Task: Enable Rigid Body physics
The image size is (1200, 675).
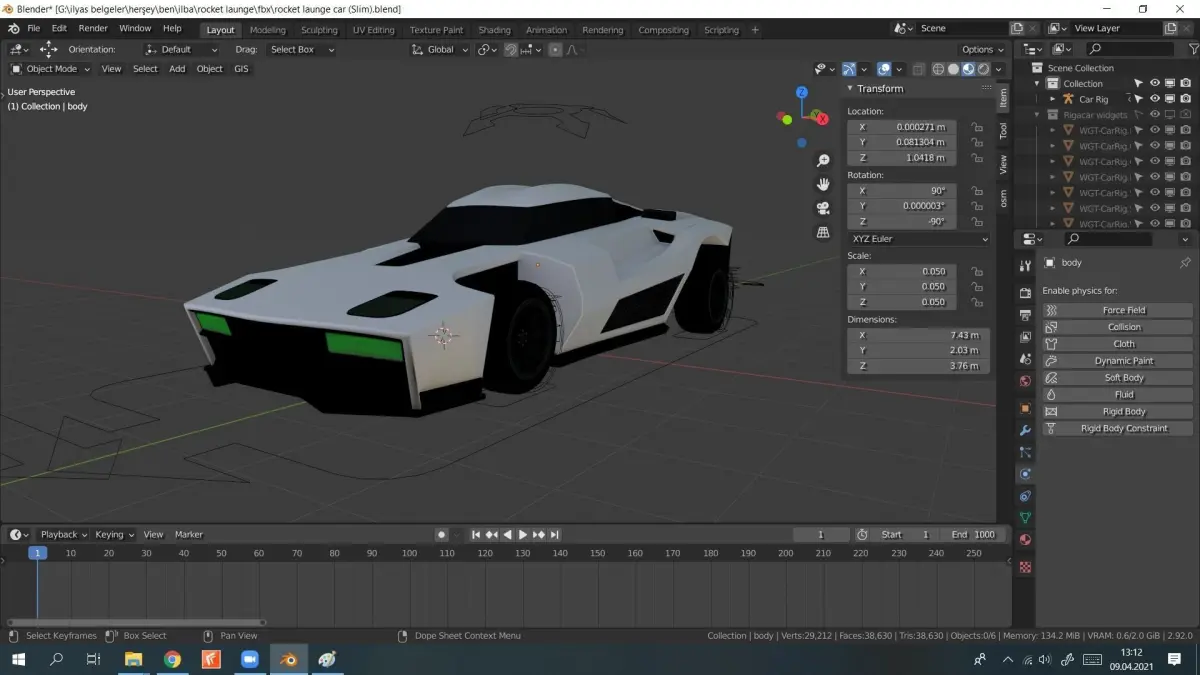Action: tap(1118, 411)
